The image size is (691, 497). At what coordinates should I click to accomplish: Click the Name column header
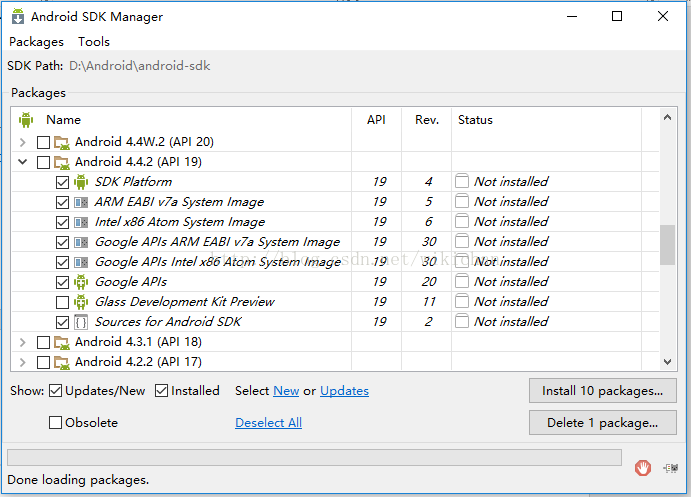tap(63, 120)
